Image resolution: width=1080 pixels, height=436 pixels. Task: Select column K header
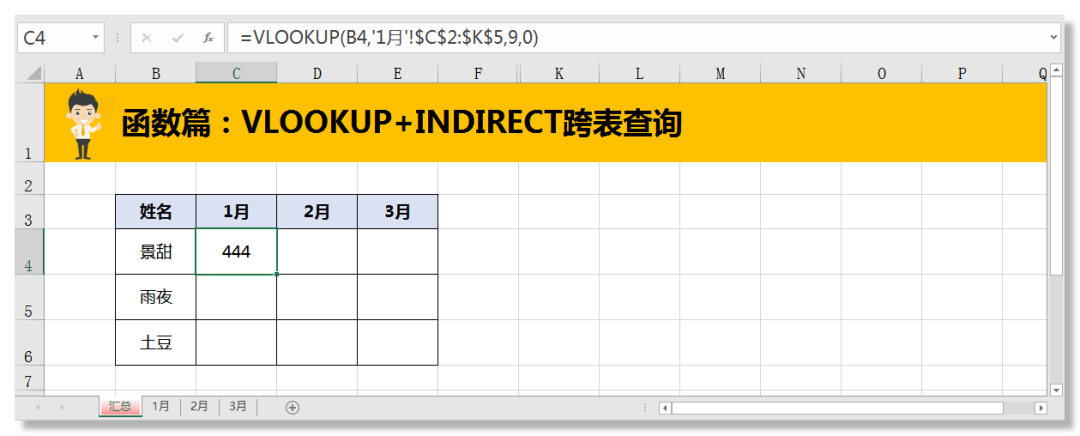pos(559,74)
